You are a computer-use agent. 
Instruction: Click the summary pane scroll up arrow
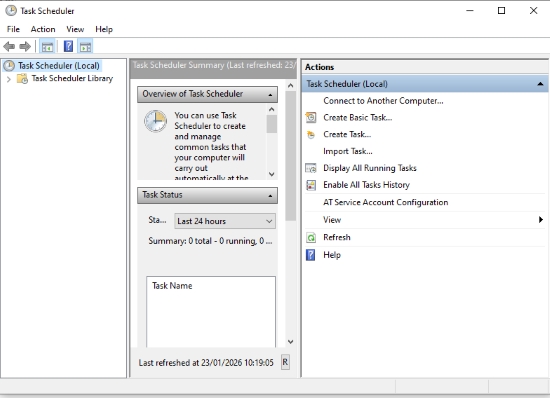tap(290, 85)
